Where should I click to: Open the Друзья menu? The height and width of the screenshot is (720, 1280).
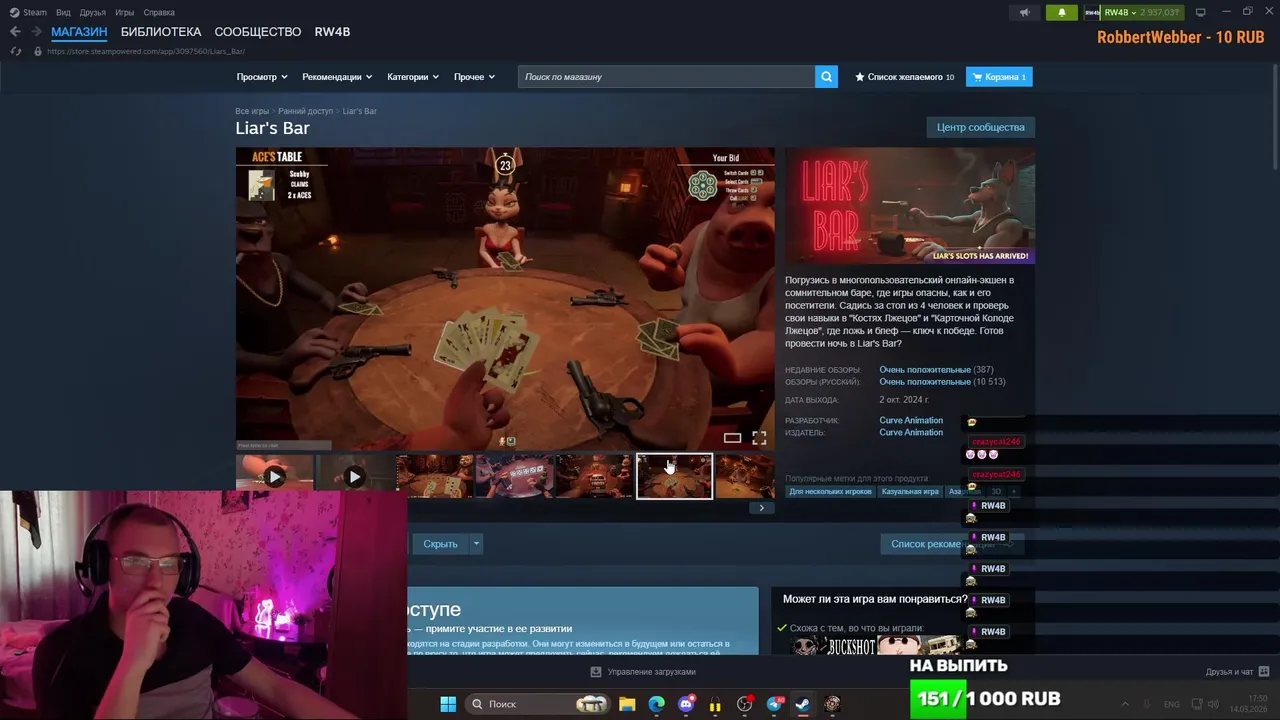92,13
